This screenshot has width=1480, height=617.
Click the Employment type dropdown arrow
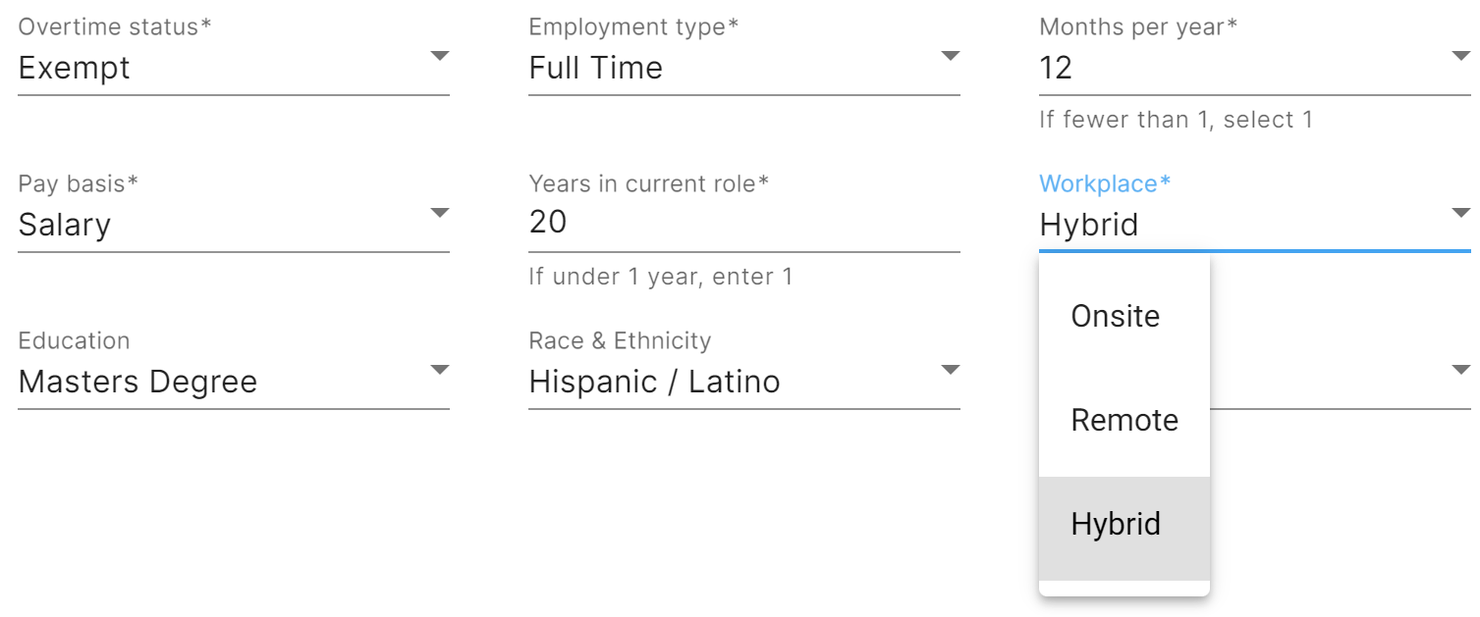pos(950,57)
